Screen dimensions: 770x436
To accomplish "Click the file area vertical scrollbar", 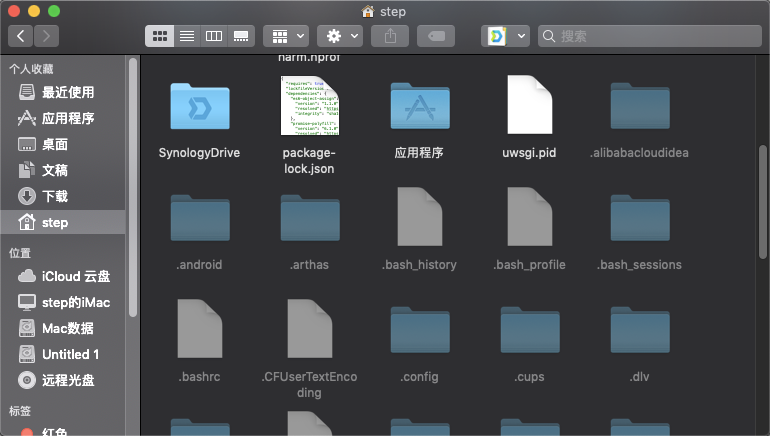I will [763, 201].
